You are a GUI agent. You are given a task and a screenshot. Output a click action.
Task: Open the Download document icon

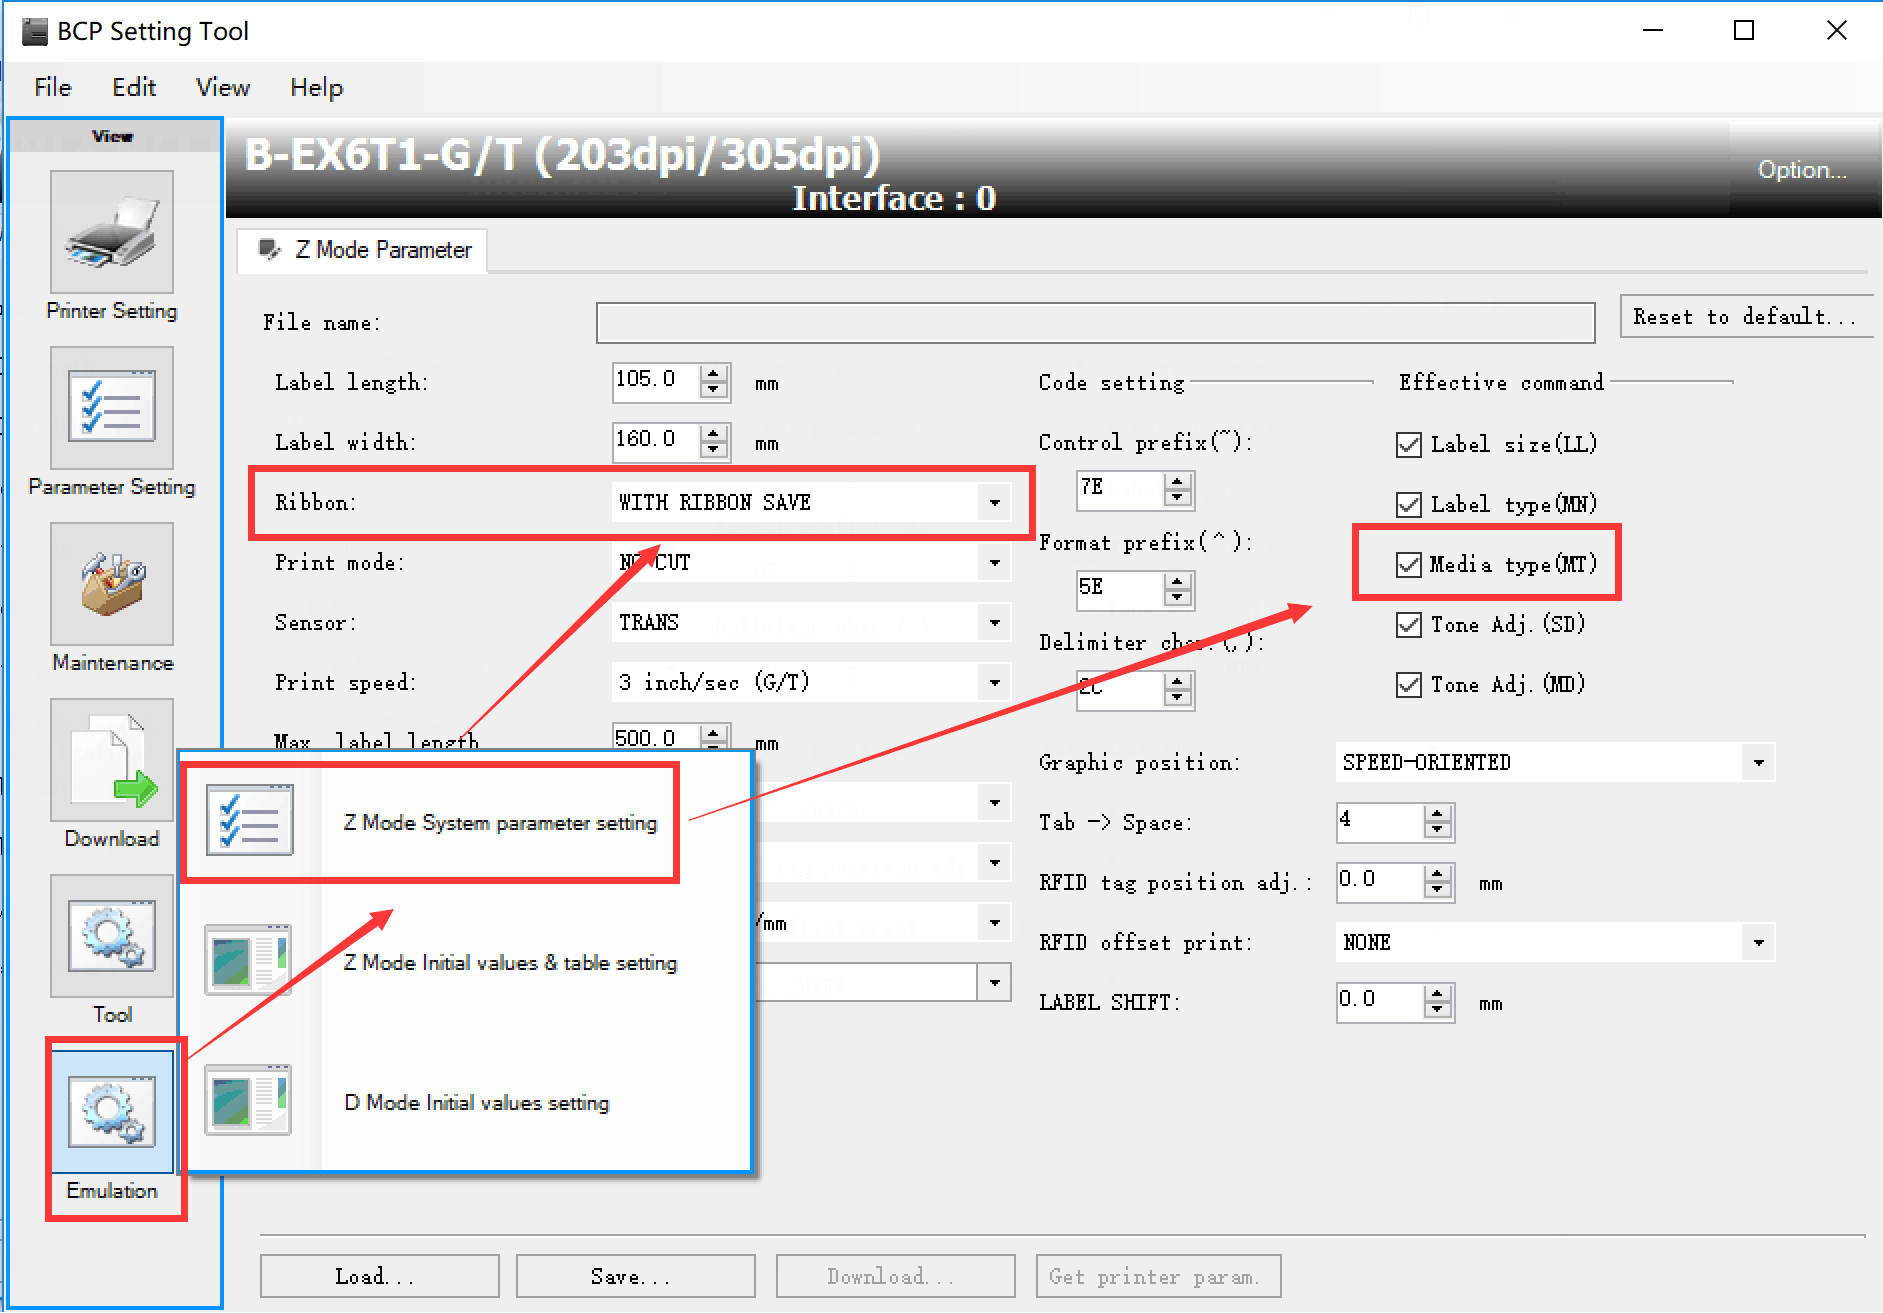(x=112, y=760)
